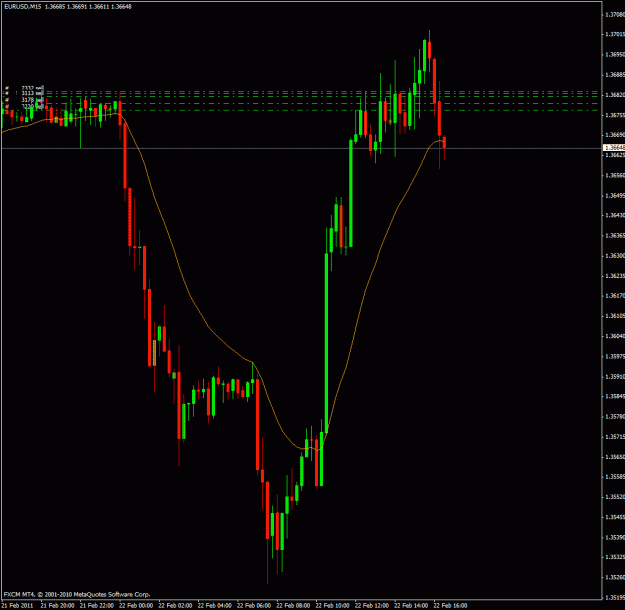Click the 1.36690 price axis label
625x610 pixels.
coord(615,135)
